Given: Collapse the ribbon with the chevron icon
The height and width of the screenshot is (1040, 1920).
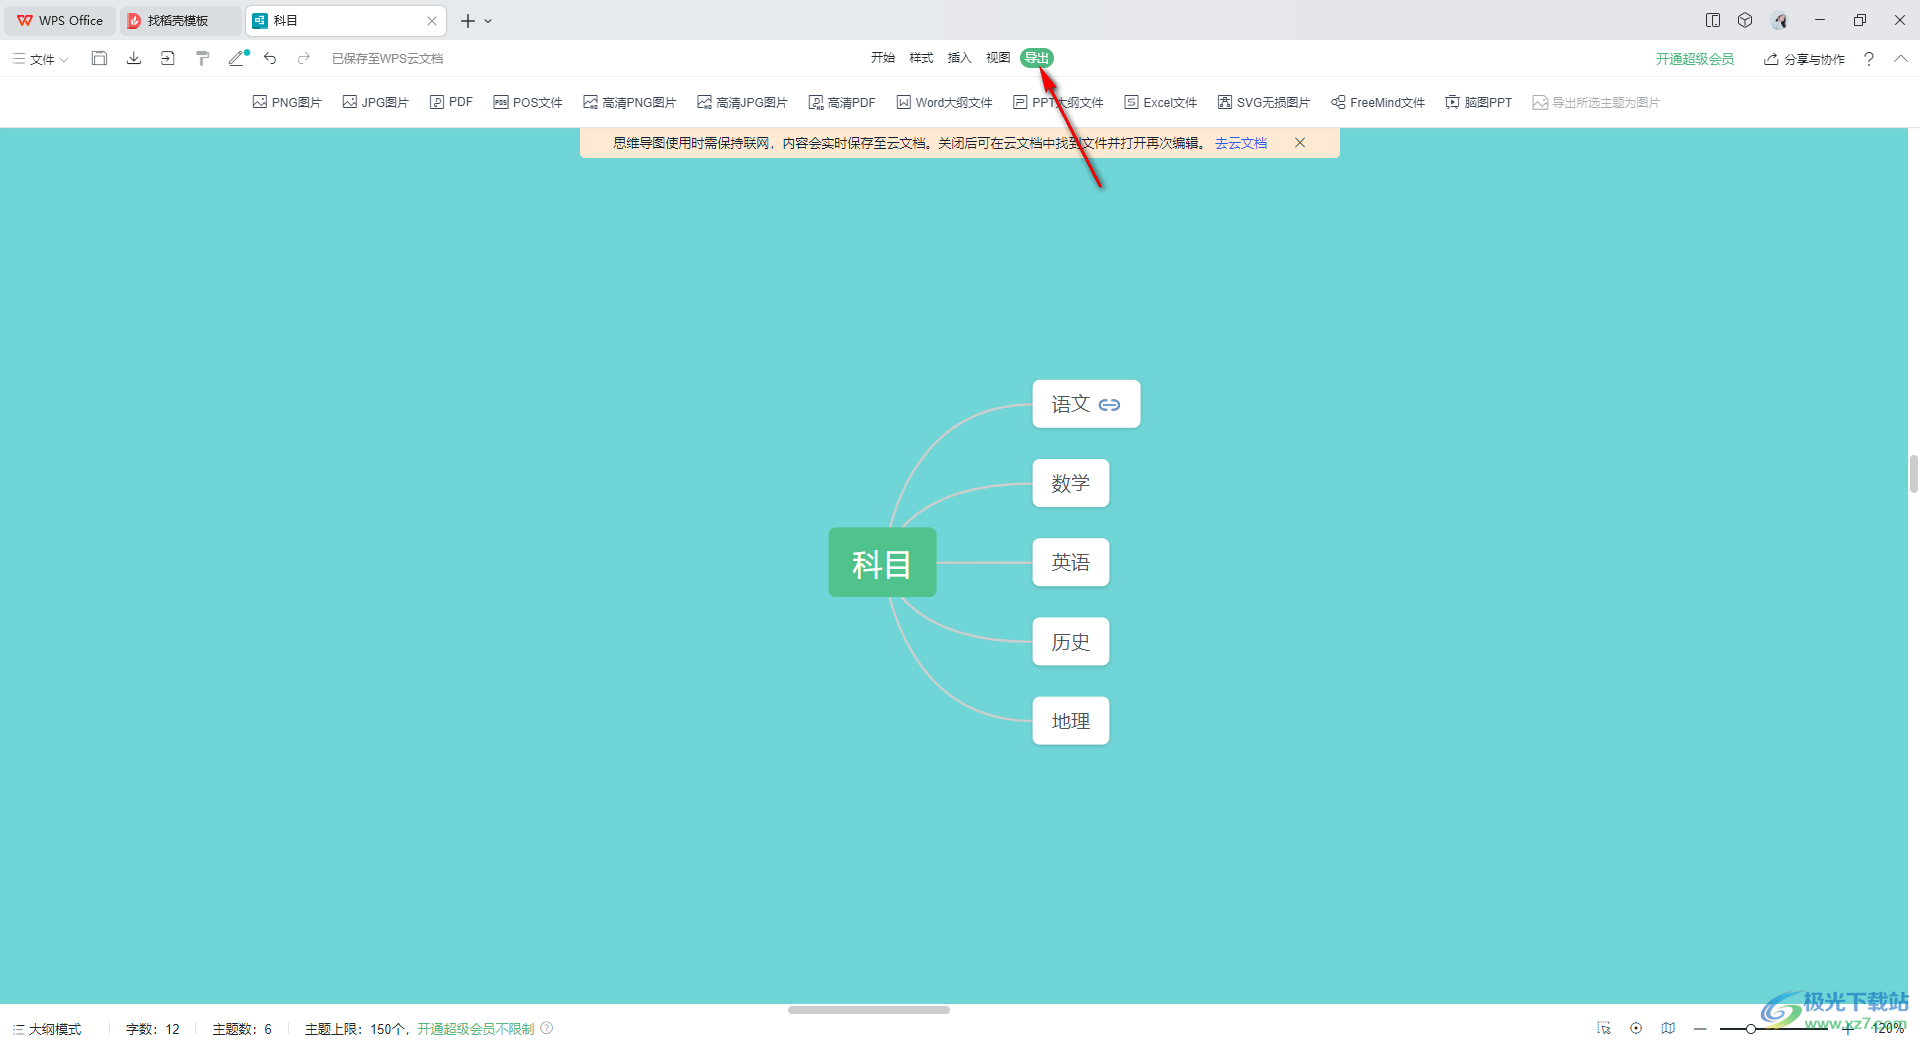Looking at the screenshot, I should coord(1901,59).
